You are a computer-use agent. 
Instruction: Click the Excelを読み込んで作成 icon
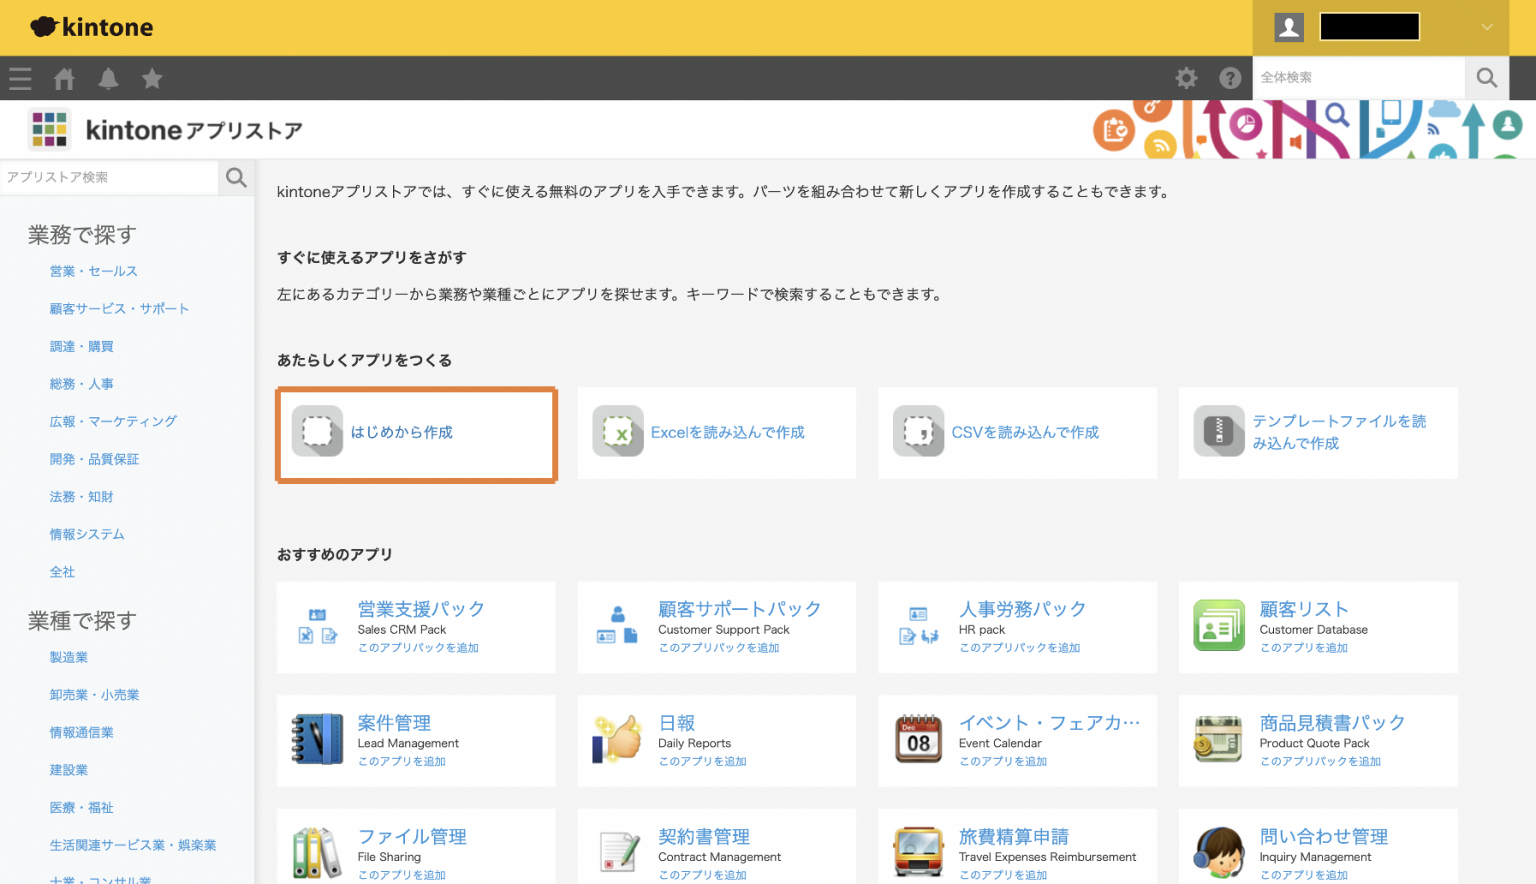[618, 431]
